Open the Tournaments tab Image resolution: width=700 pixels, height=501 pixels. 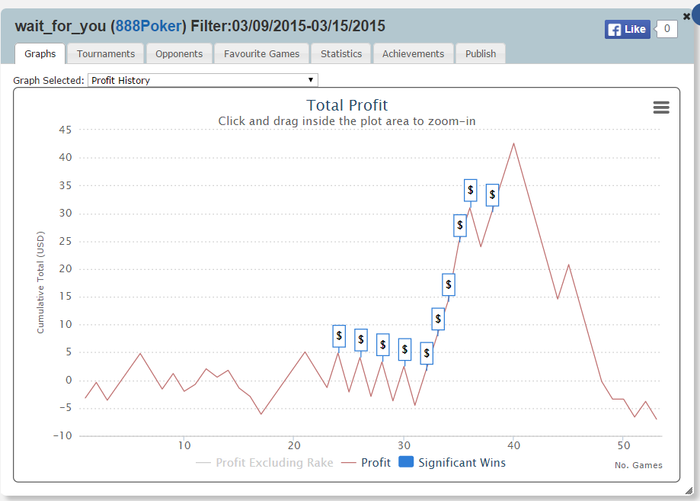click(x=105, y=54)
